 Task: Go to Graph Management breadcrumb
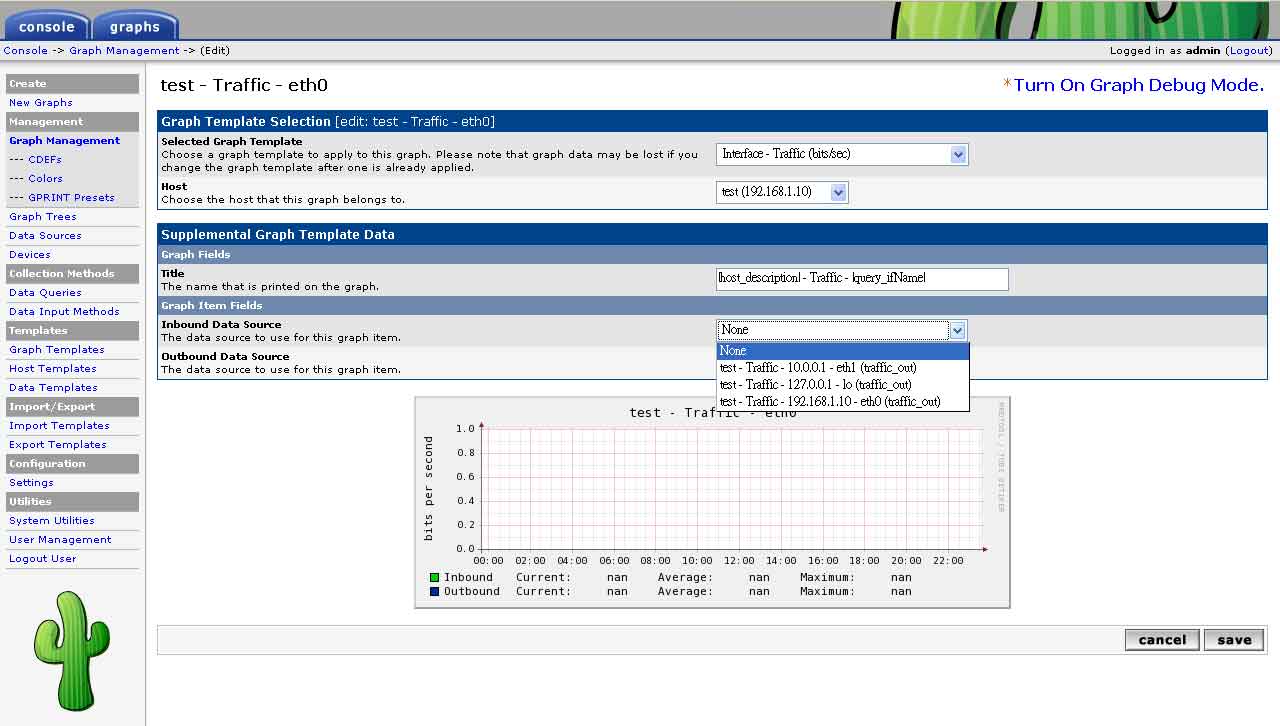124,50
